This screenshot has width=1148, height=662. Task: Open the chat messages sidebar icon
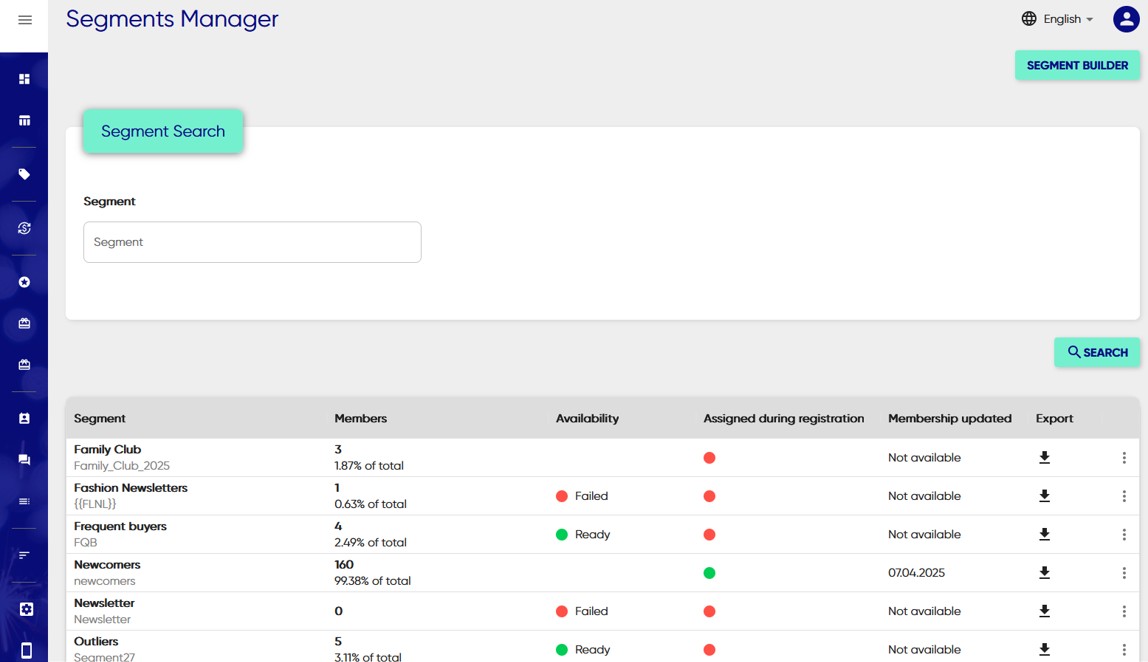(x=24, y=460)
